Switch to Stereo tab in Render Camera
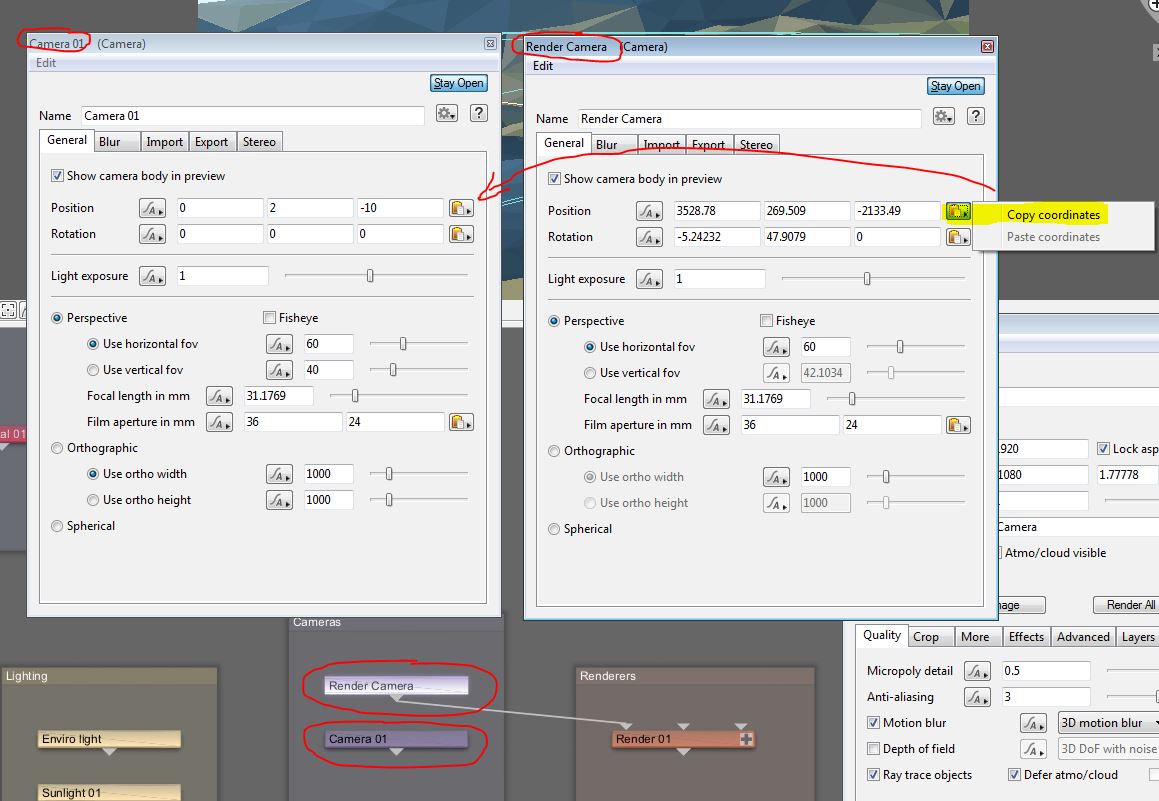 click(x=756, y=145)
